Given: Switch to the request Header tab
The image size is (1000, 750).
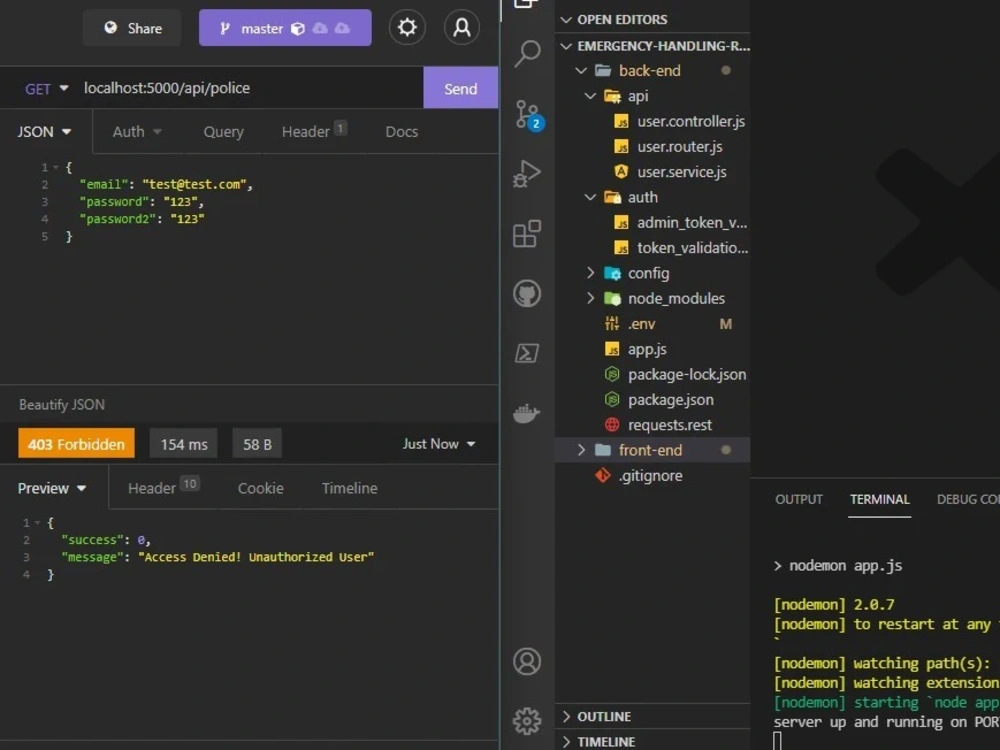Looking at the screenshot, I should pyautogui.click(x=314, y=131).
